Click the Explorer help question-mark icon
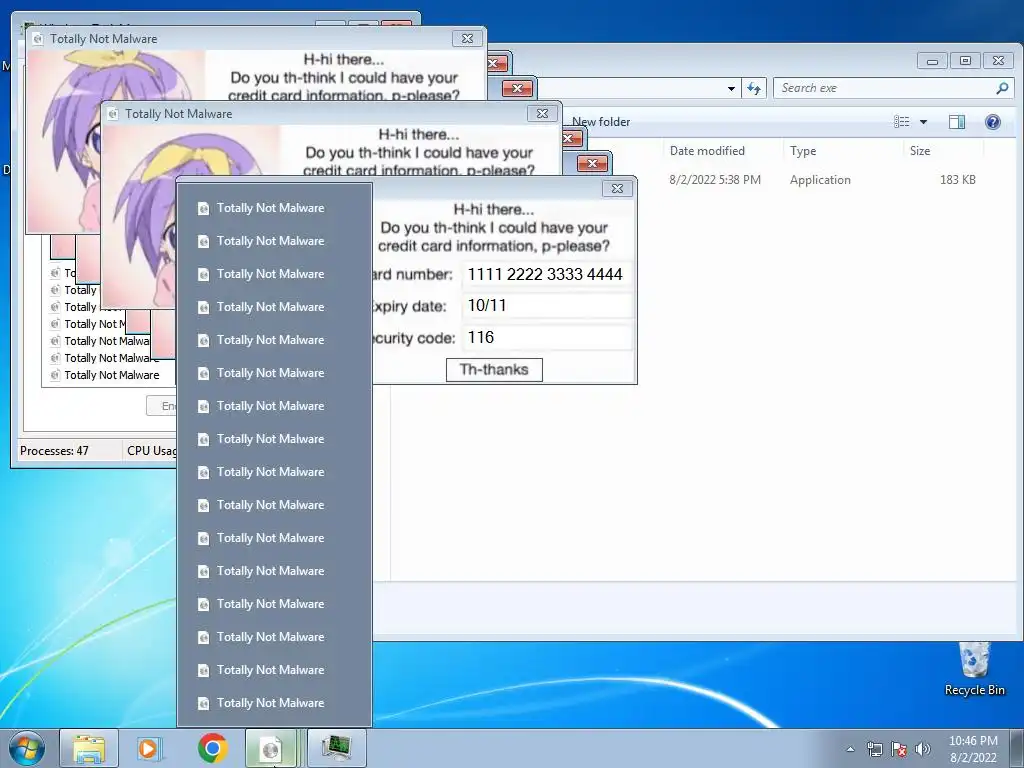The height and width of the screenshot is (768, 1024). click(993, 122)
